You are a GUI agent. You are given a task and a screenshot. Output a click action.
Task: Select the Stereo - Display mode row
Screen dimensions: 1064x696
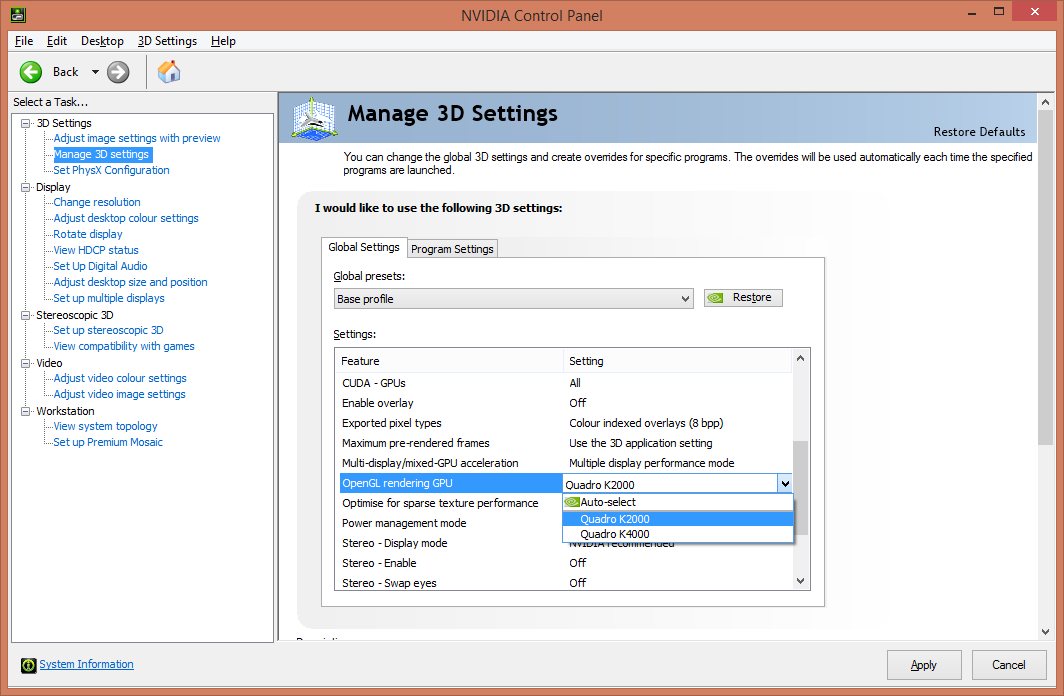coord(451,543)
